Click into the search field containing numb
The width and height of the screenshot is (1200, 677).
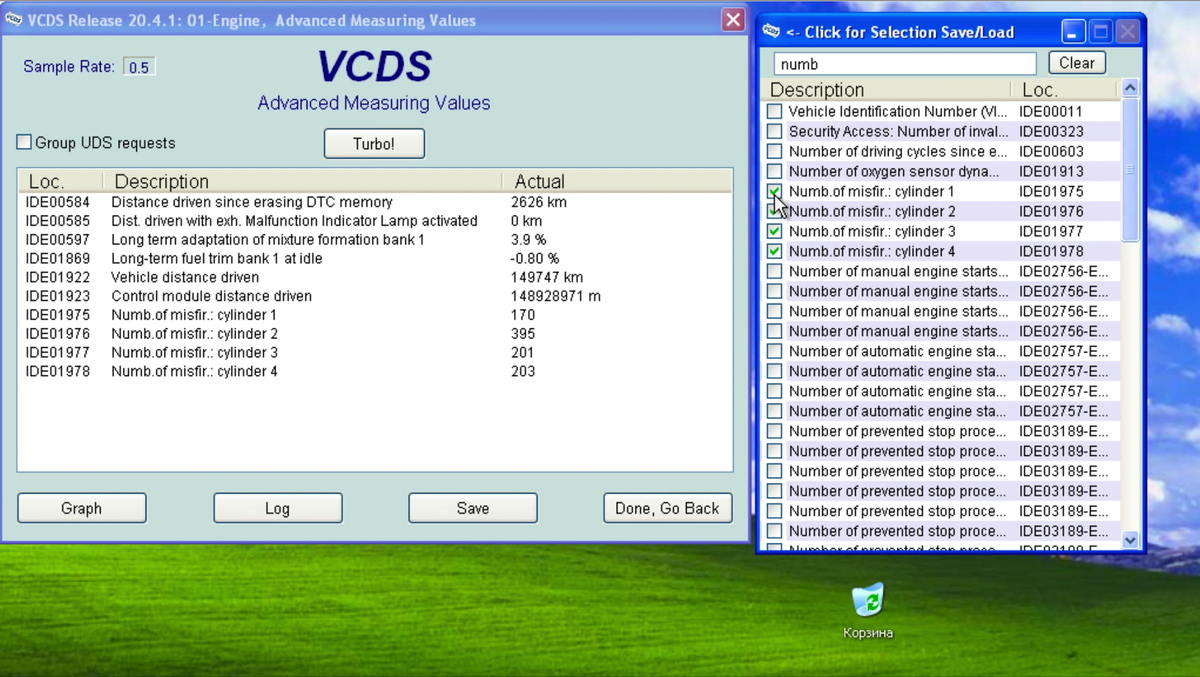pyautogui.click(x=905, y=63)
